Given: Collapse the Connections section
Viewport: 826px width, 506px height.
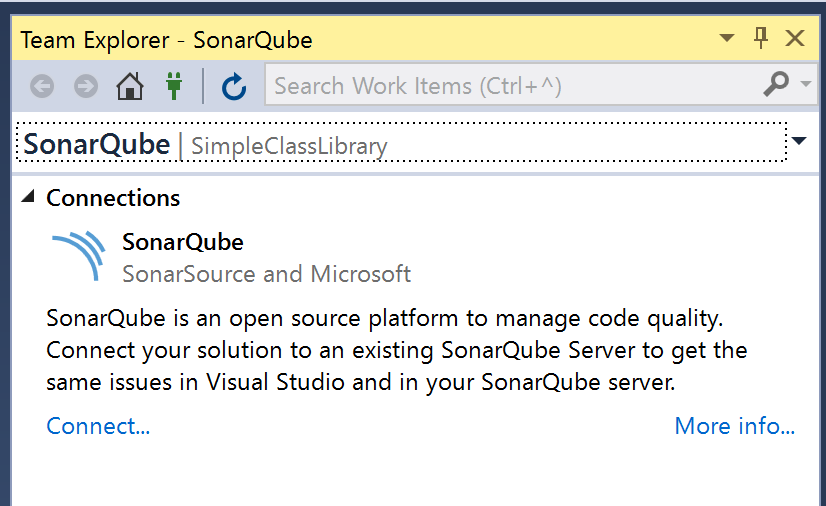Looking at the screenshot, I should tap(28, 197).
